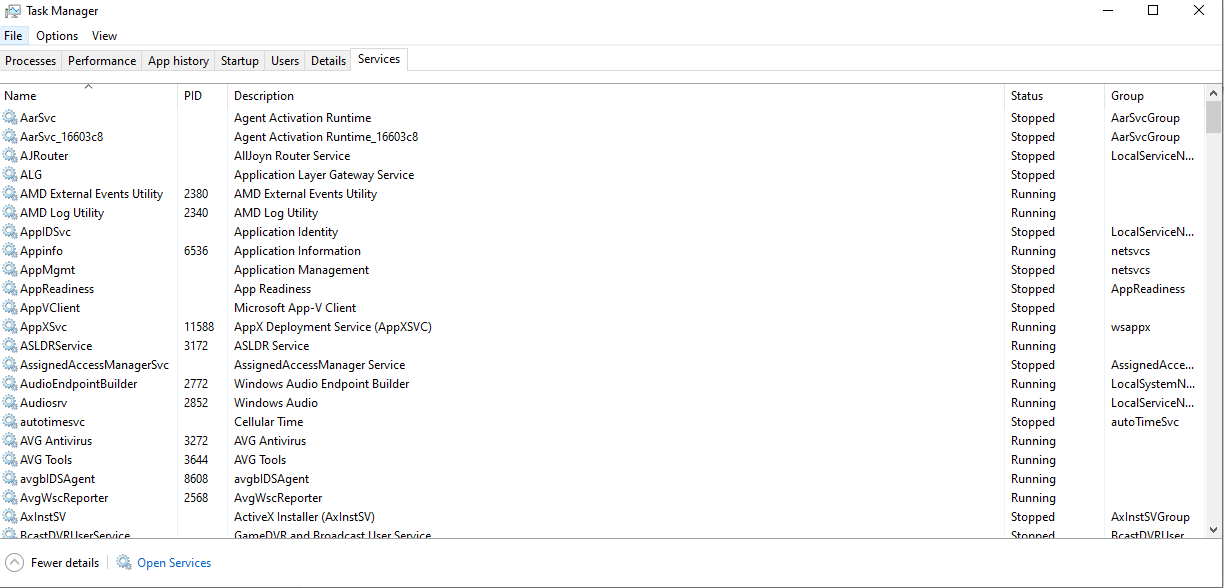Screen dimensions: 1224x588
Task: Open the App history tab
Action: 178,61
